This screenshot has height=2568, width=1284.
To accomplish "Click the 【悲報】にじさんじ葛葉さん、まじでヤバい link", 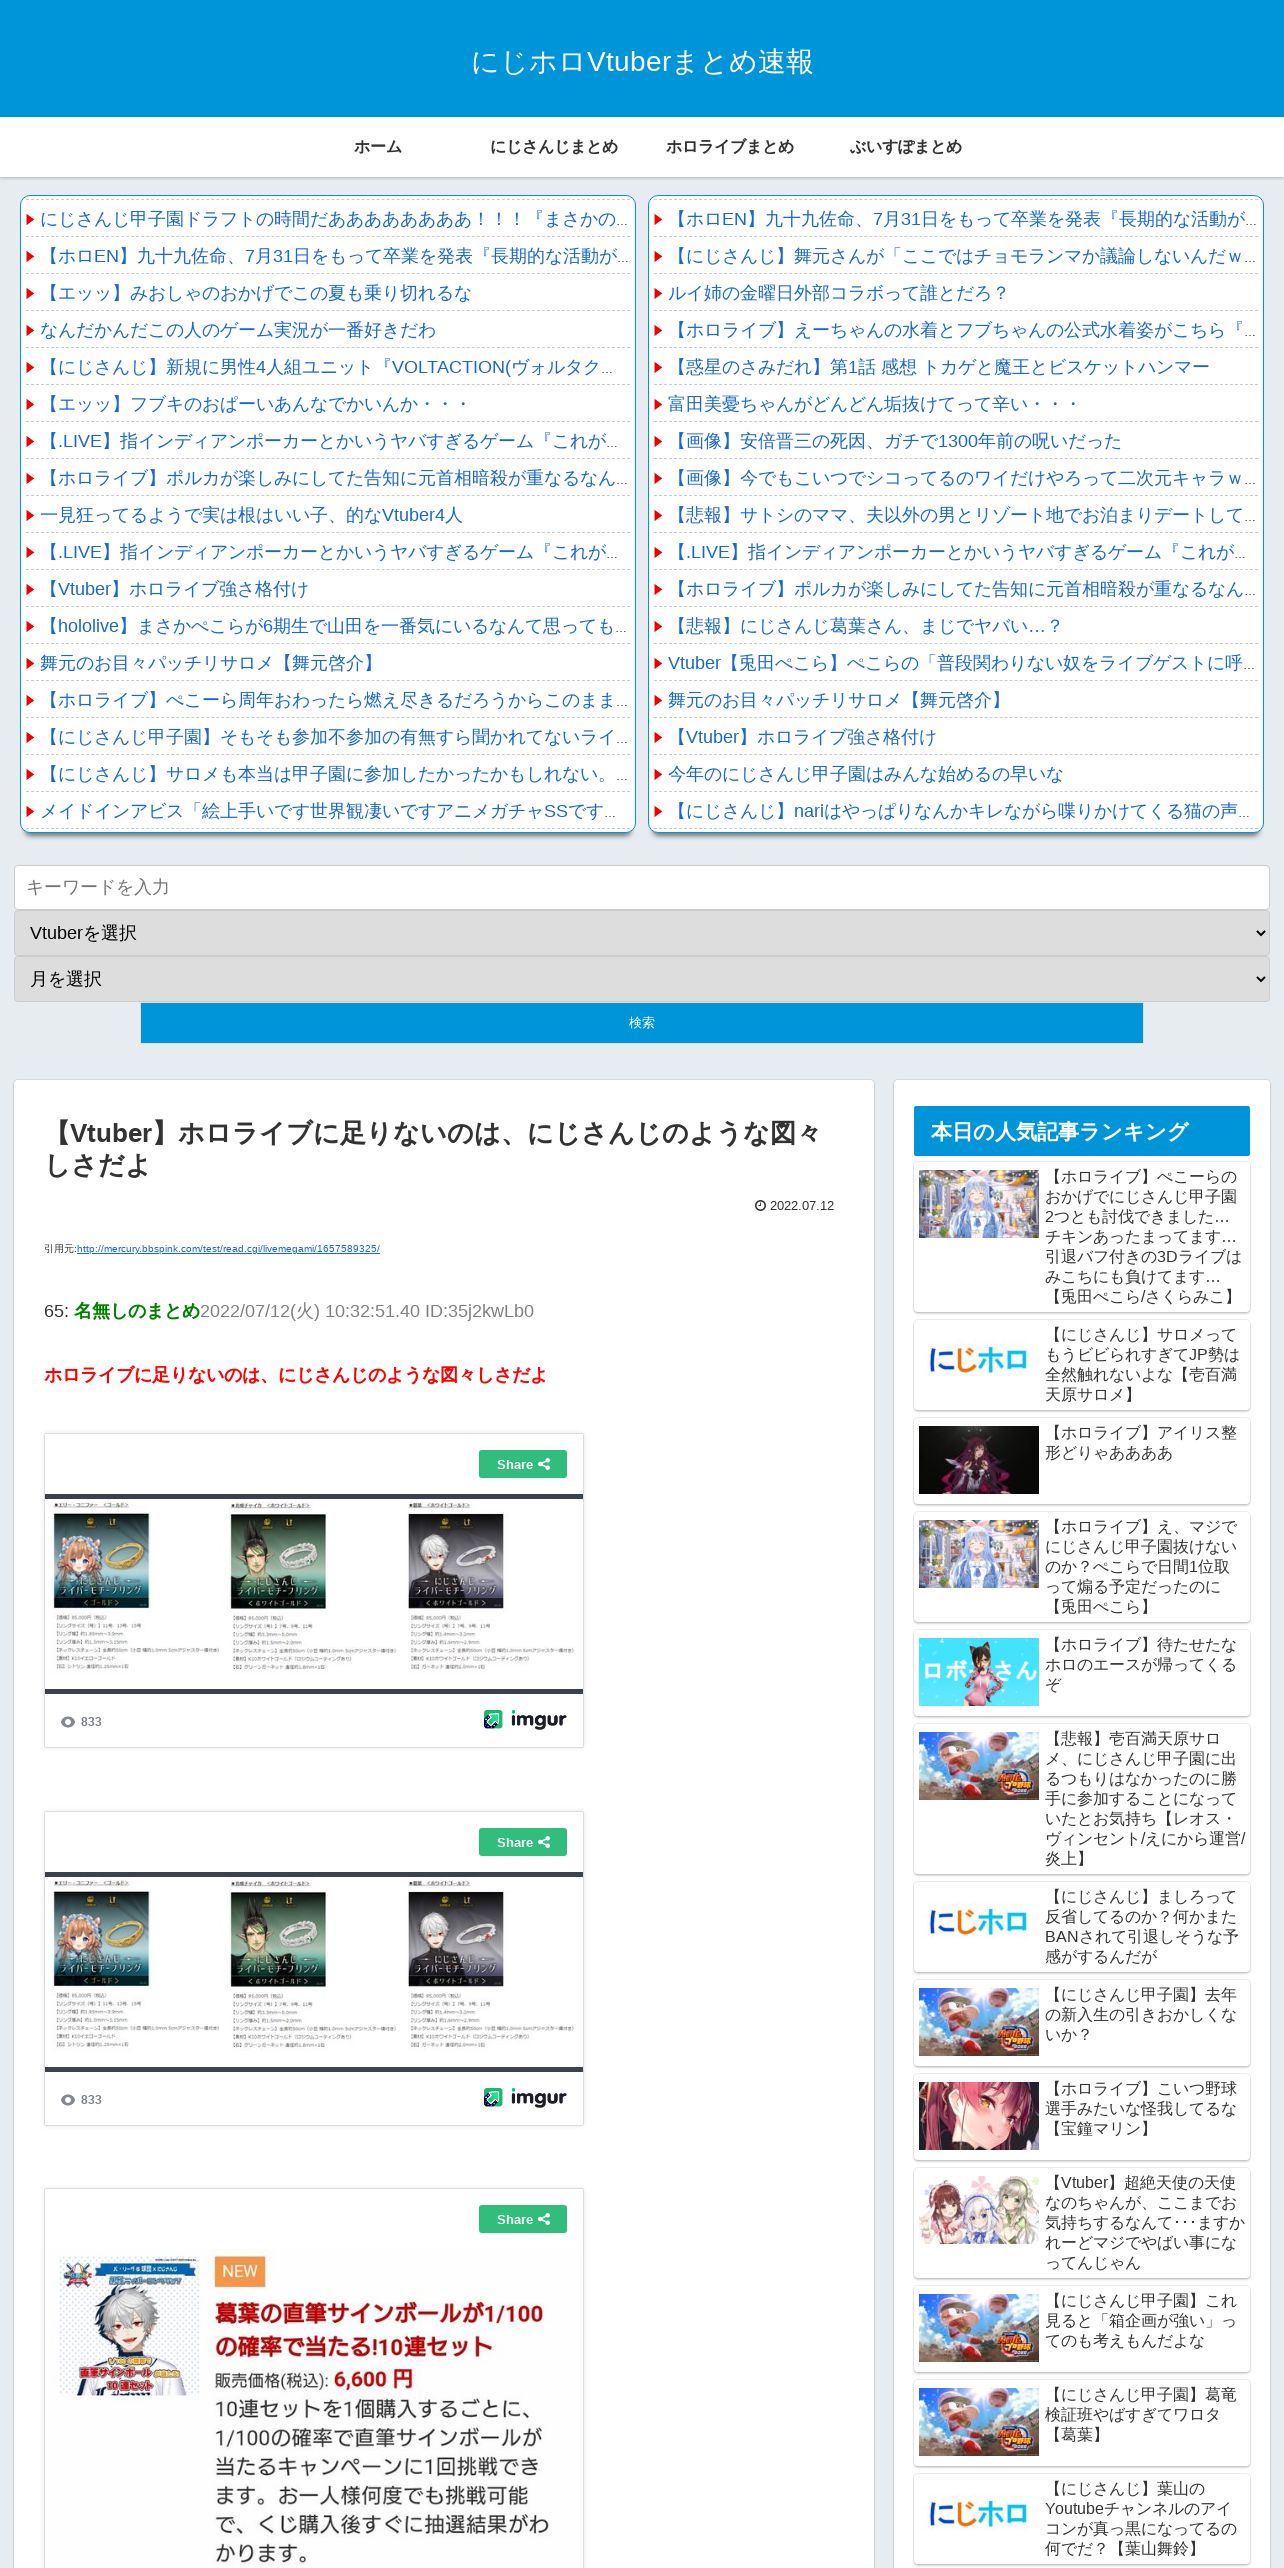I will pyautogui.click(x=865, y=626).
